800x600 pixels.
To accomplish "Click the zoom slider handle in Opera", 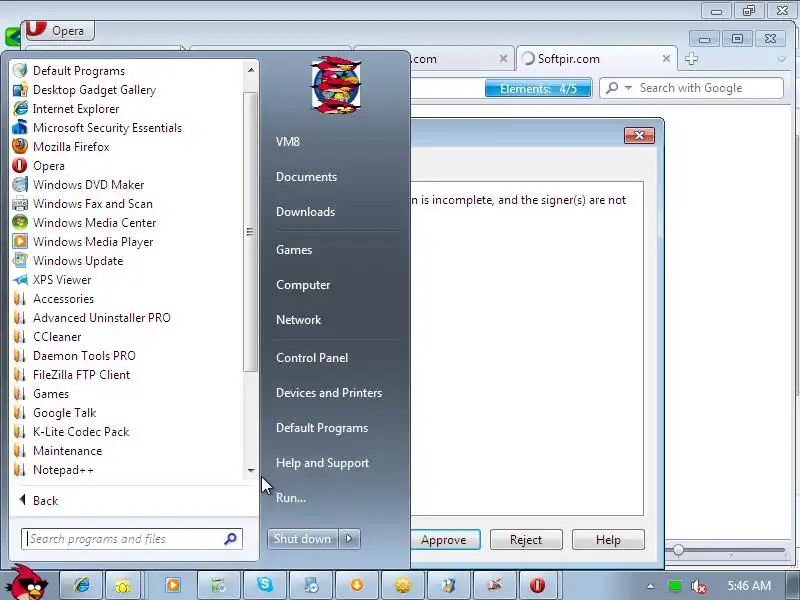I will [678, 550].
